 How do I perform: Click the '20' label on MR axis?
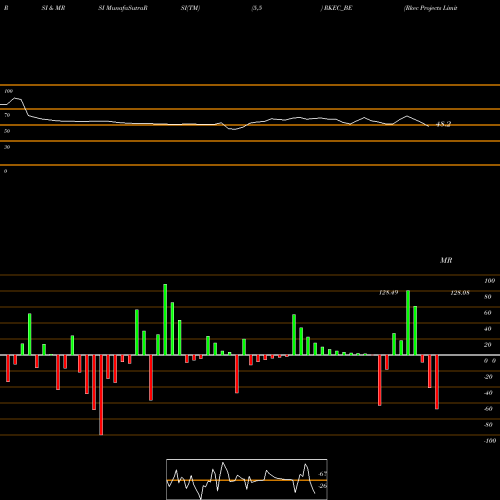[x=488, y=345]
